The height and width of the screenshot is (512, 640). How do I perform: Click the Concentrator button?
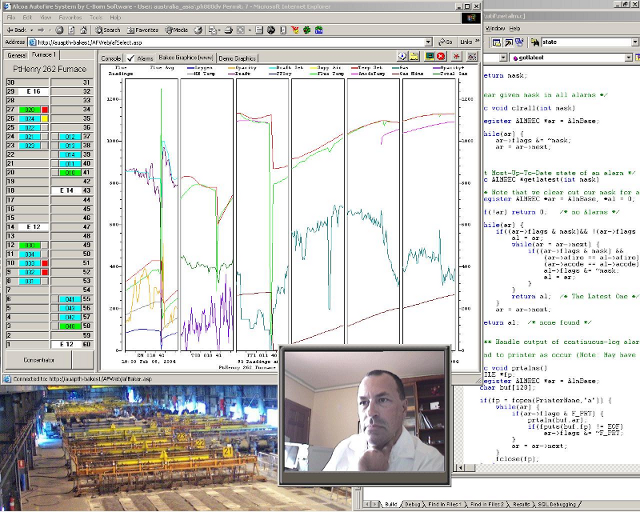click(x=38, y=360)
